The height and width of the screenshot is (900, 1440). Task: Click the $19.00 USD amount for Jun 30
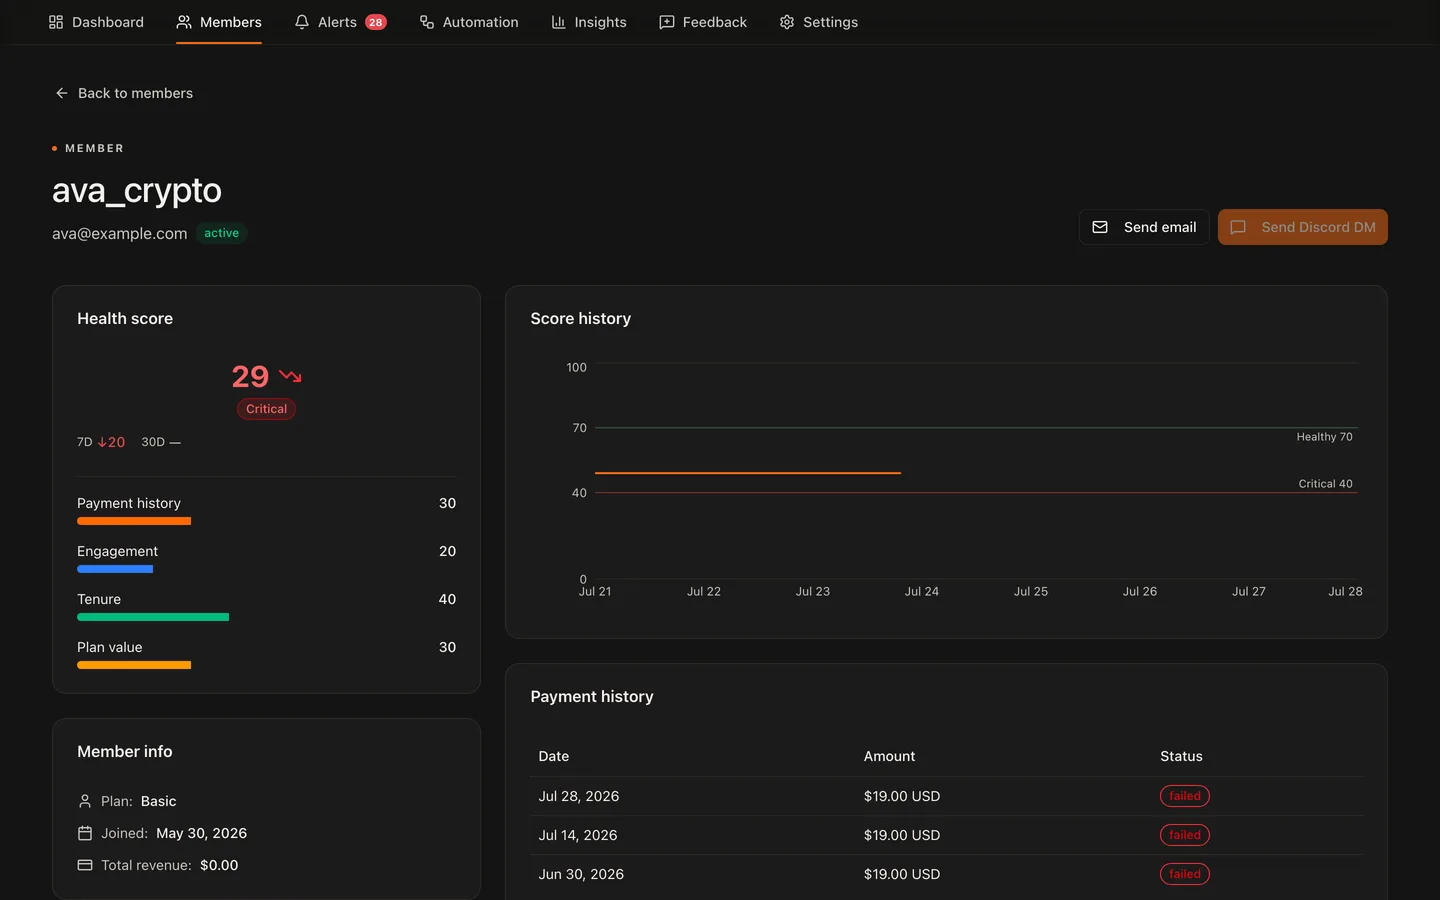[x=902, y=874]
